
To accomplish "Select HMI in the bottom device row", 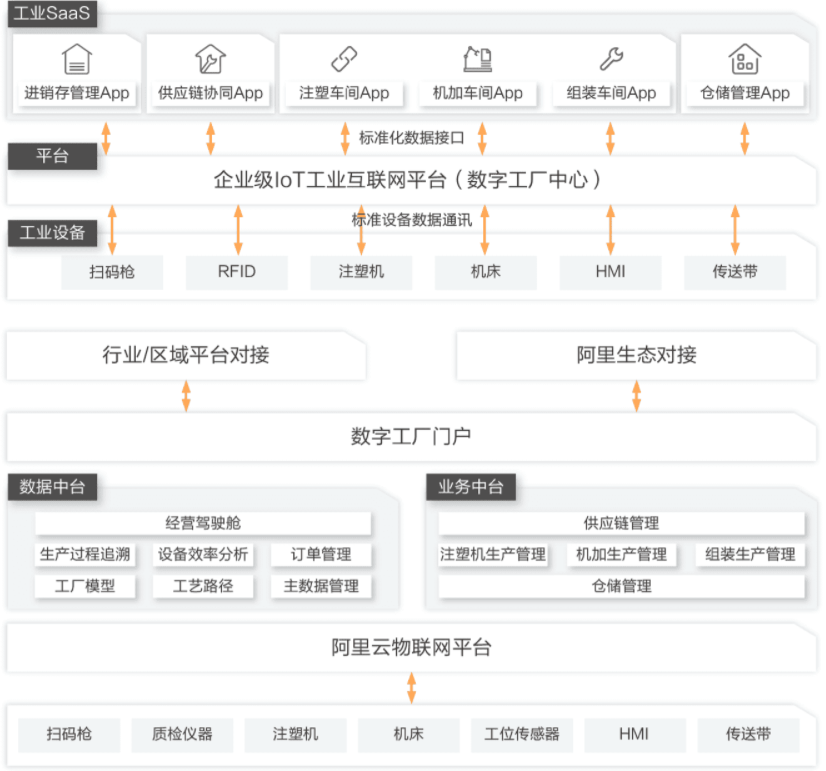I will 635,735.
